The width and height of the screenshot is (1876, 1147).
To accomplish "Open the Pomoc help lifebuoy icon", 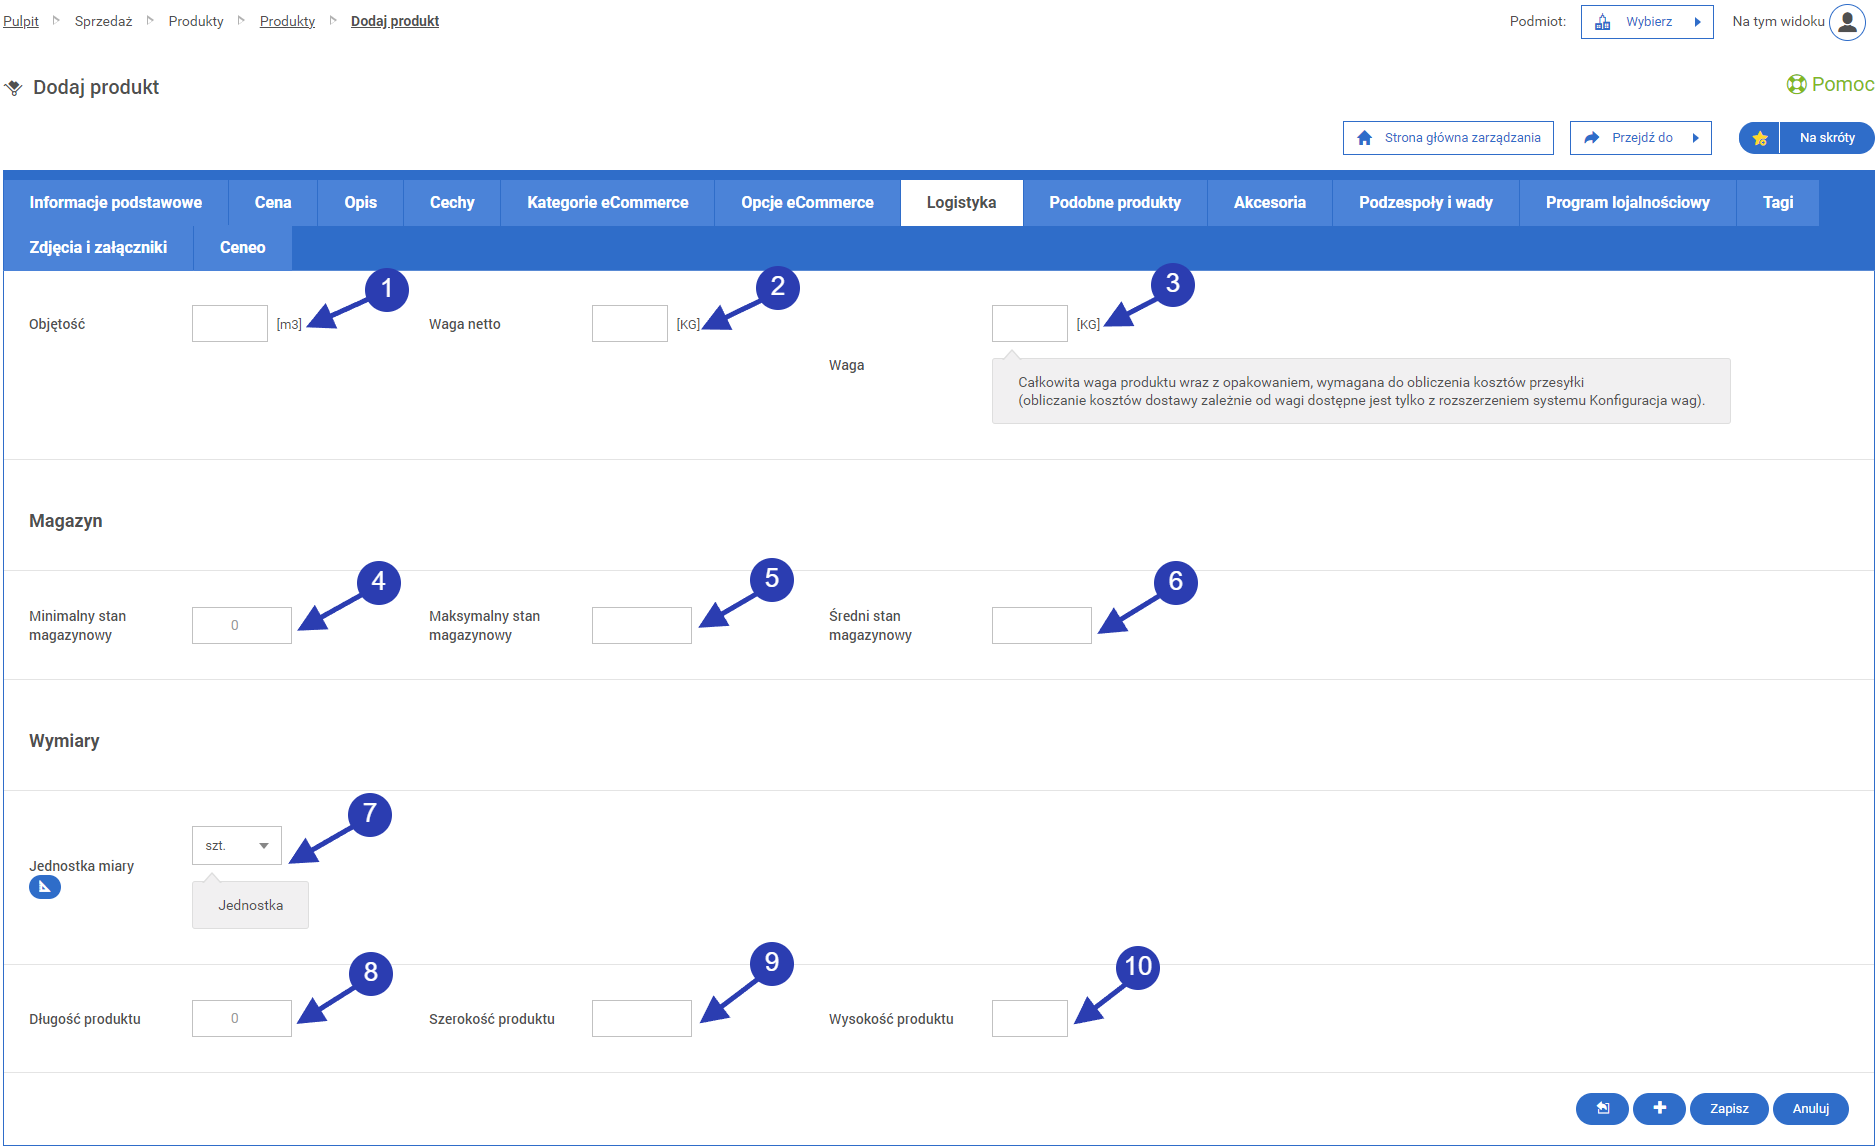I will click(x=1796, y=85).
